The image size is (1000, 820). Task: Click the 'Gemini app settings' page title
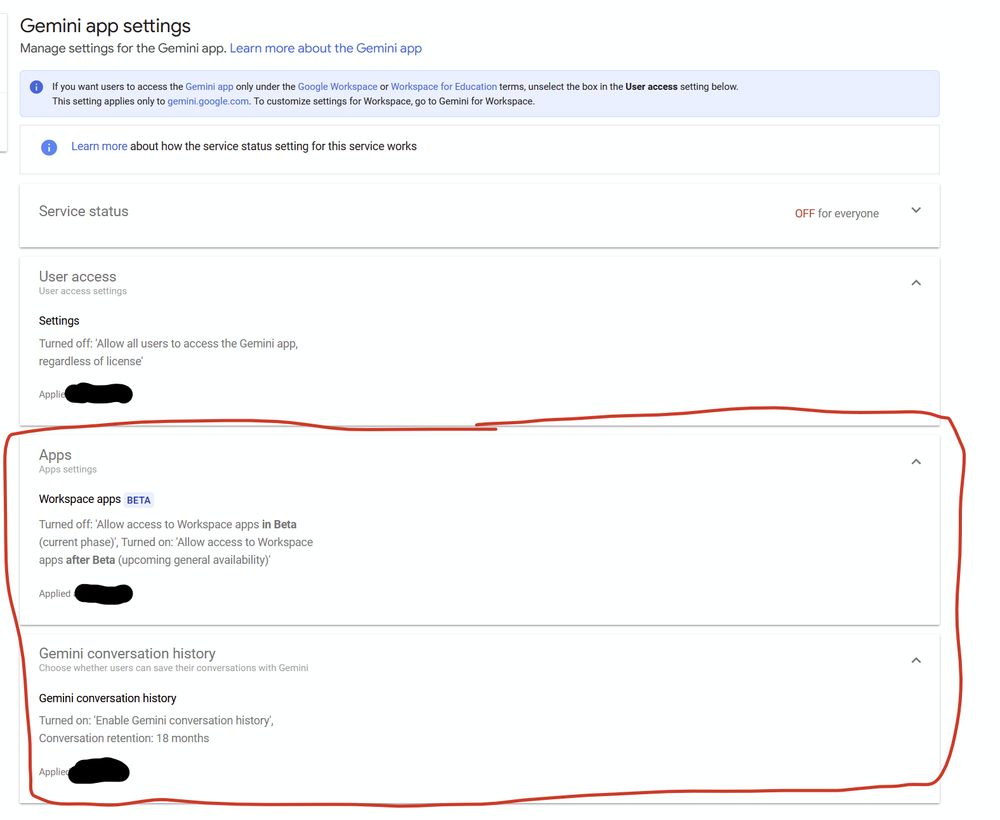105,26
